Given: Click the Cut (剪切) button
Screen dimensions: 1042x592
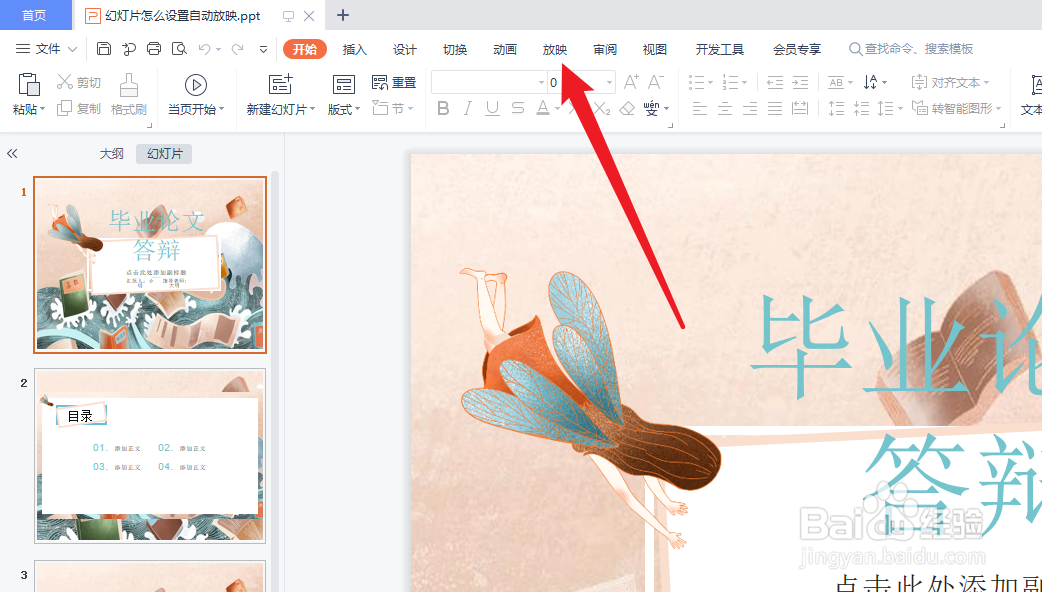Looking at the screenshot, I should tap(78, 82).
